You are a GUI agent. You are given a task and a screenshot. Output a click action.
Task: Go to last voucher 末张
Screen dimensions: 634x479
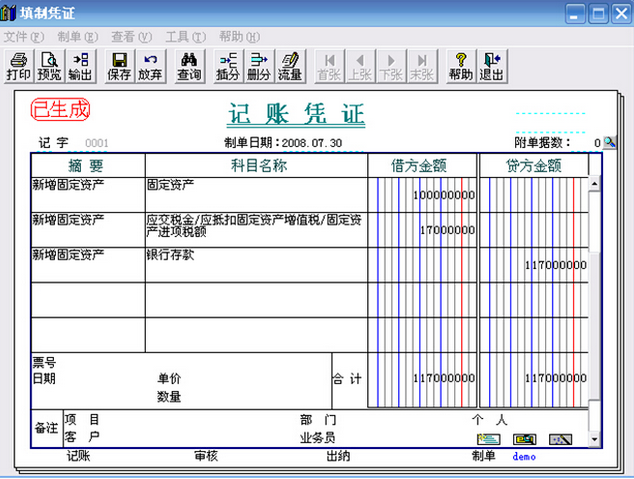[x=422, y=67]
